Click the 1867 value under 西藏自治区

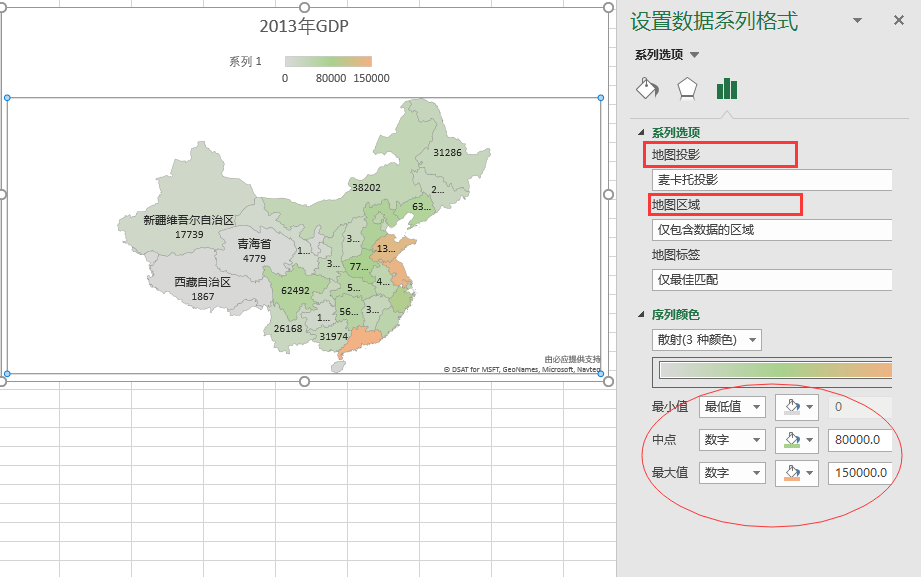[x=203, y=297]
